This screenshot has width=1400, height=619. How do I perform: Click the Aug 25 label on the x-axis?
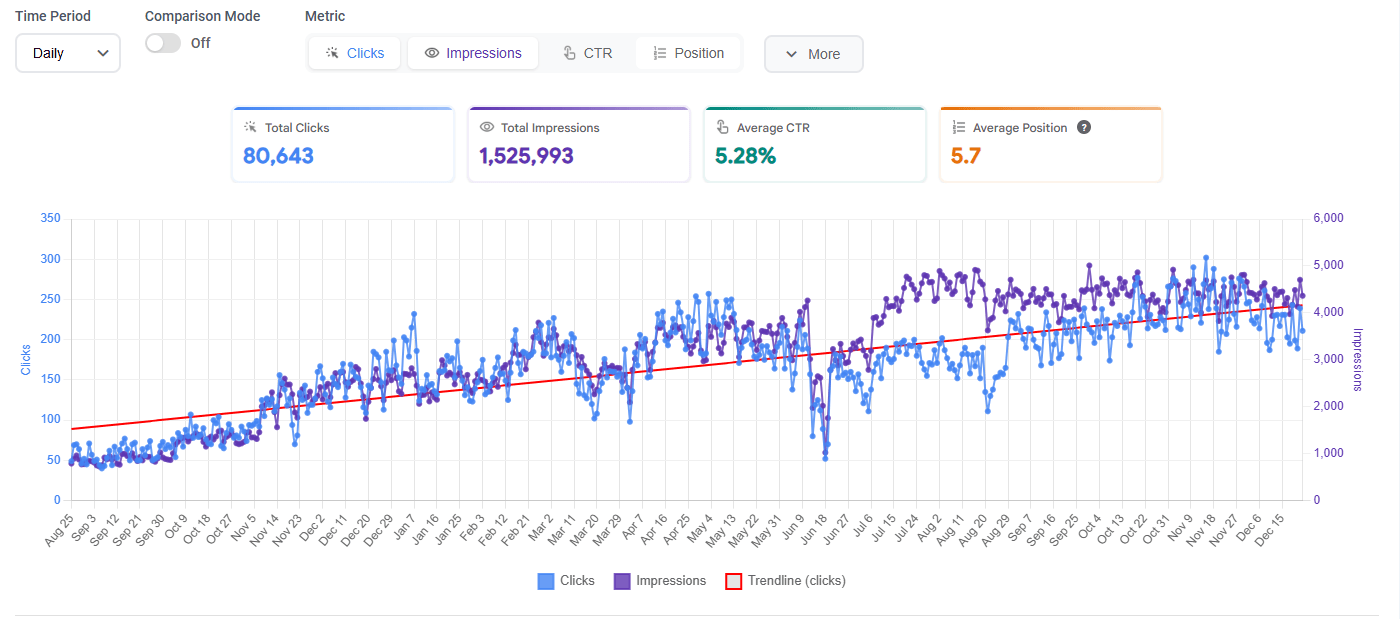(59, 529)
